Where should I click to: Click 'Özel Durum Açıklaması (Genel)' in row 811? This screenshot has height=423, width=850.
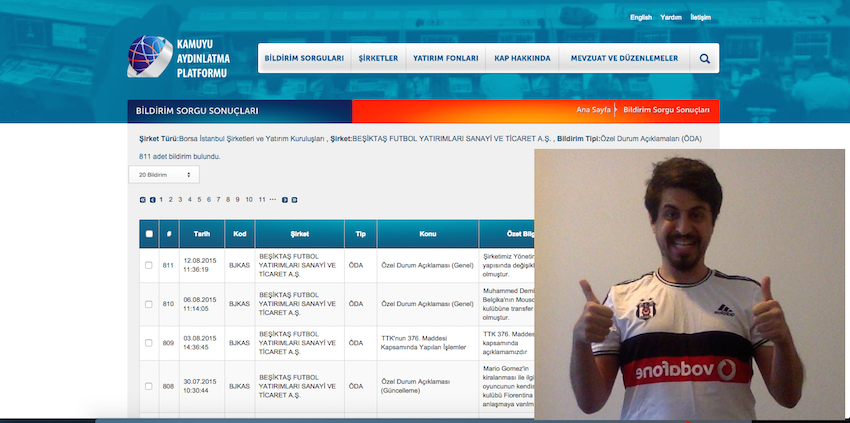pos(427,265)
